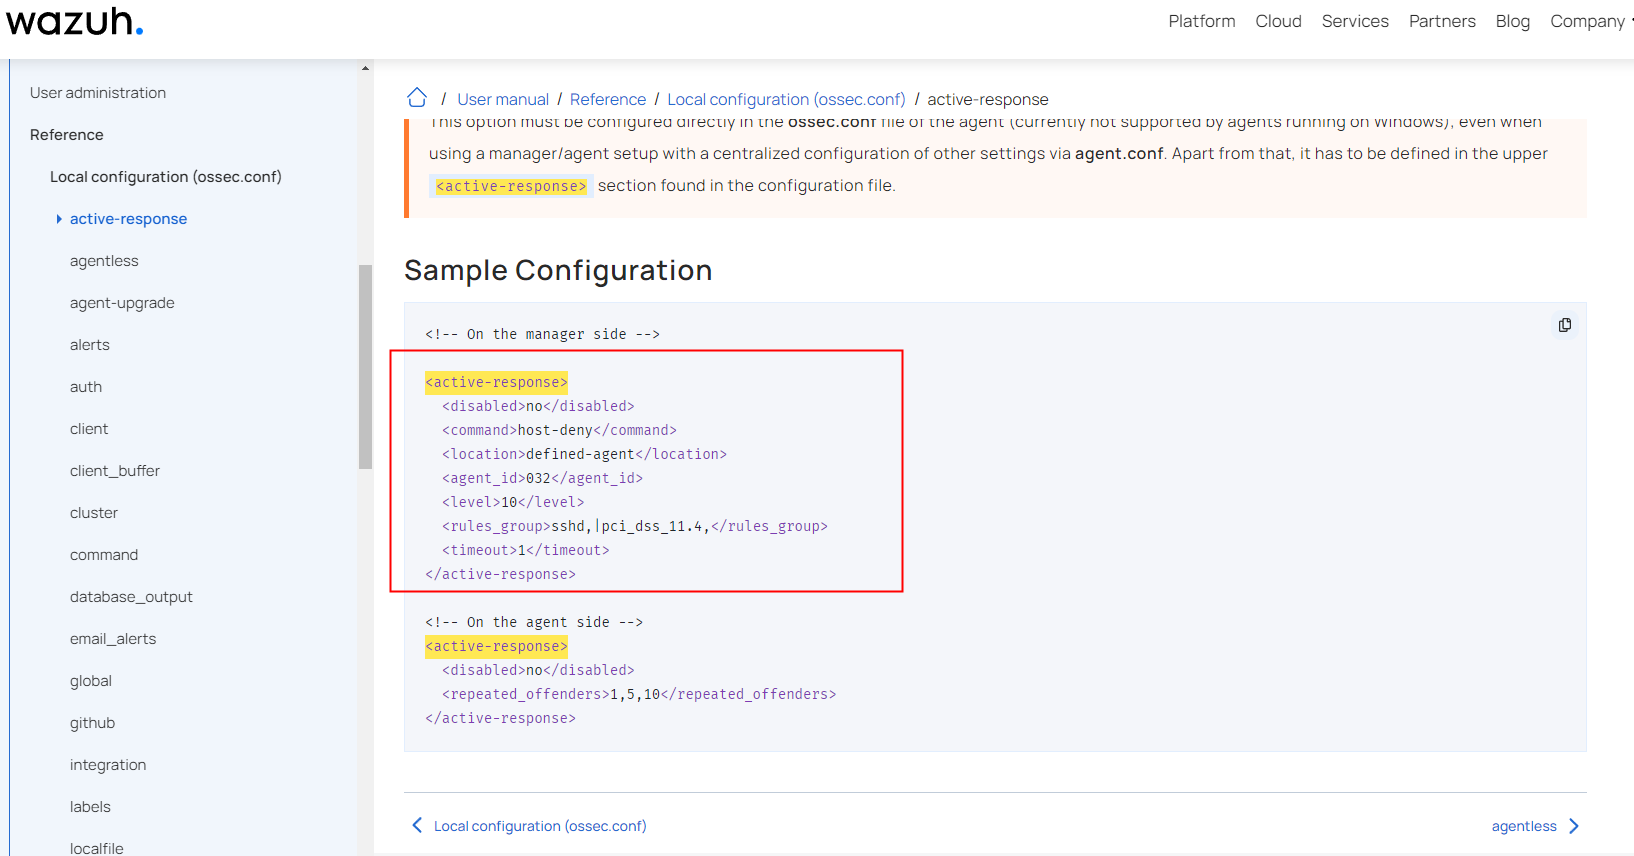The height and width of the screenshot is (856, 1634).
Task: Click the sidebar scrollbar thumb
Action: (365, 366)
